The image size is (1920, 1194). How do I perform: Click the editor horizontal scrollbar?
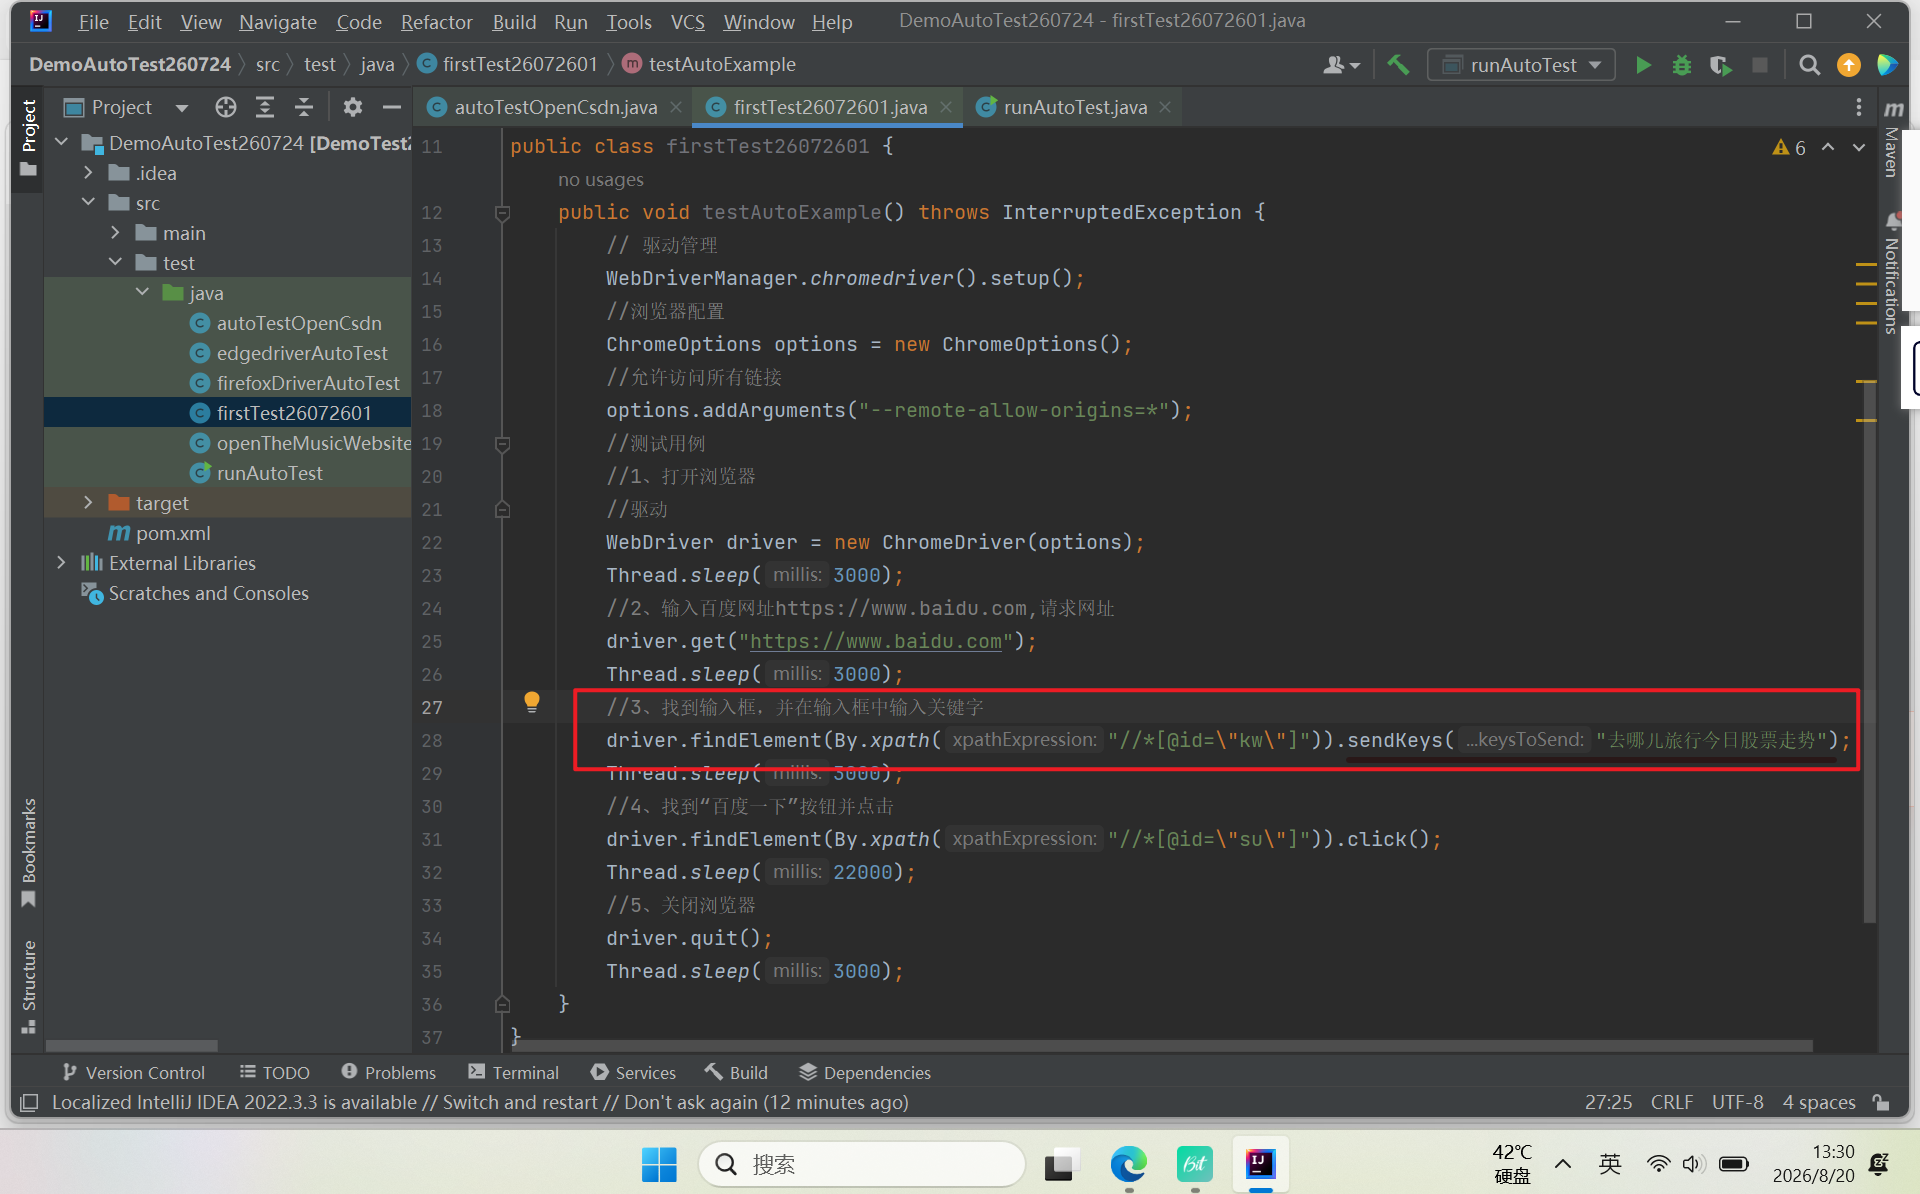1160,1046
